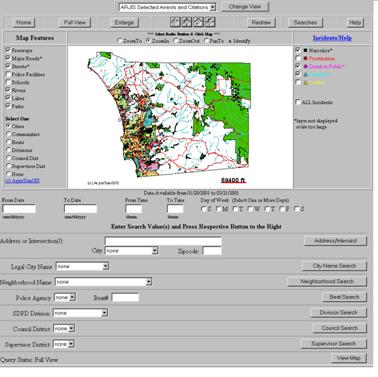Screen dimensions: 378x377
Task: Toggle the Major Roads checkbox
Action: click(8, 58)
